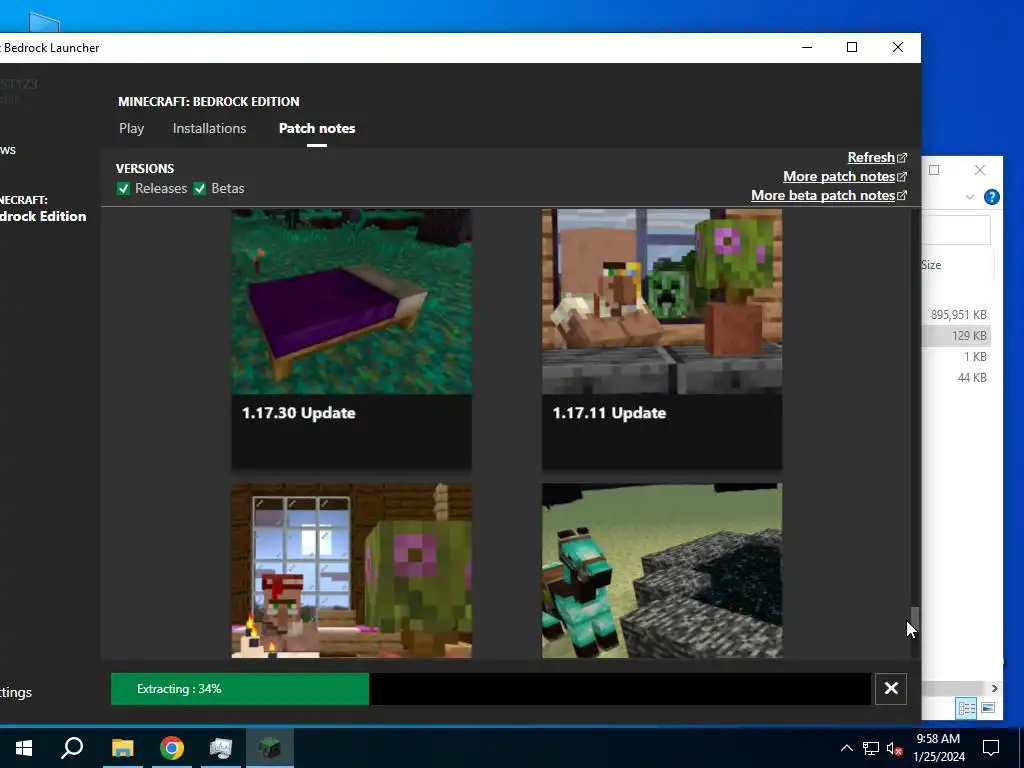Expand the ribbon chevron in the background window
1024x768 pixels.
click(970, 197)
